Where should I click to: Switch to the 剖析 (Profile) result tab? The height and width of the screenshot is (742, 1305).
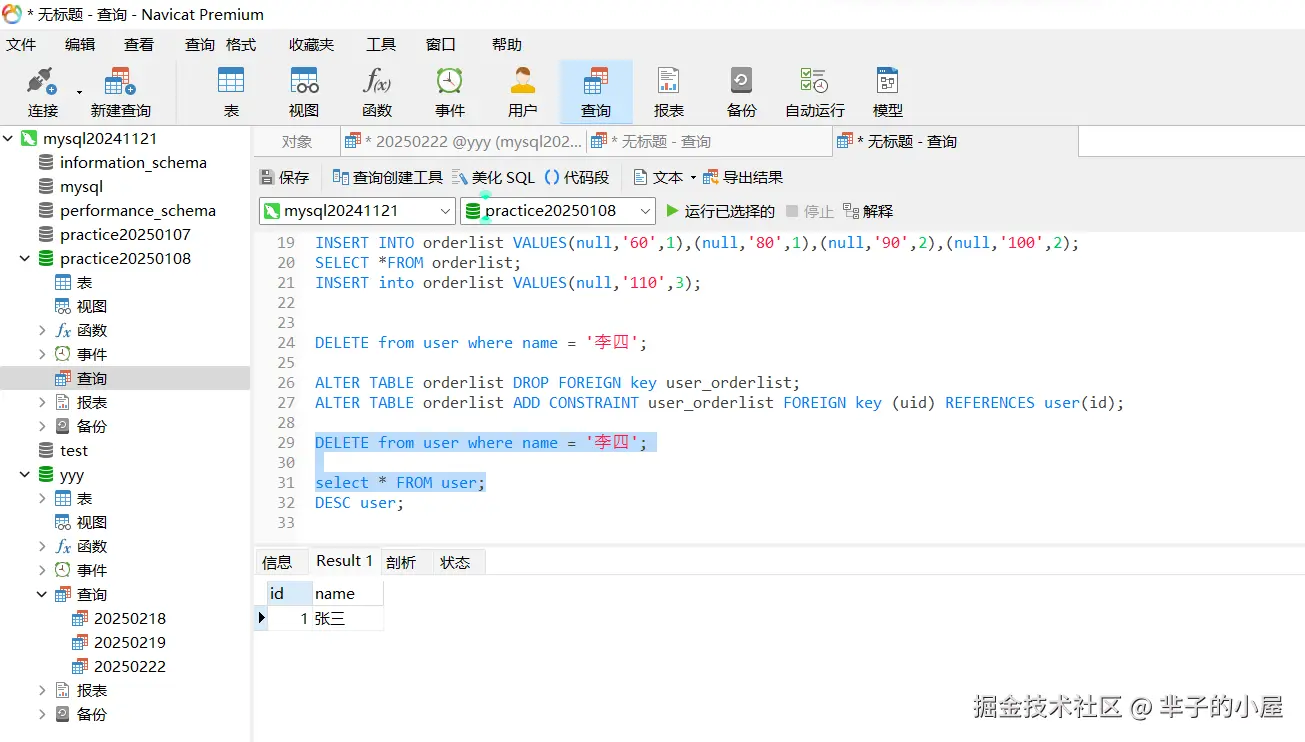click(401, 562)
